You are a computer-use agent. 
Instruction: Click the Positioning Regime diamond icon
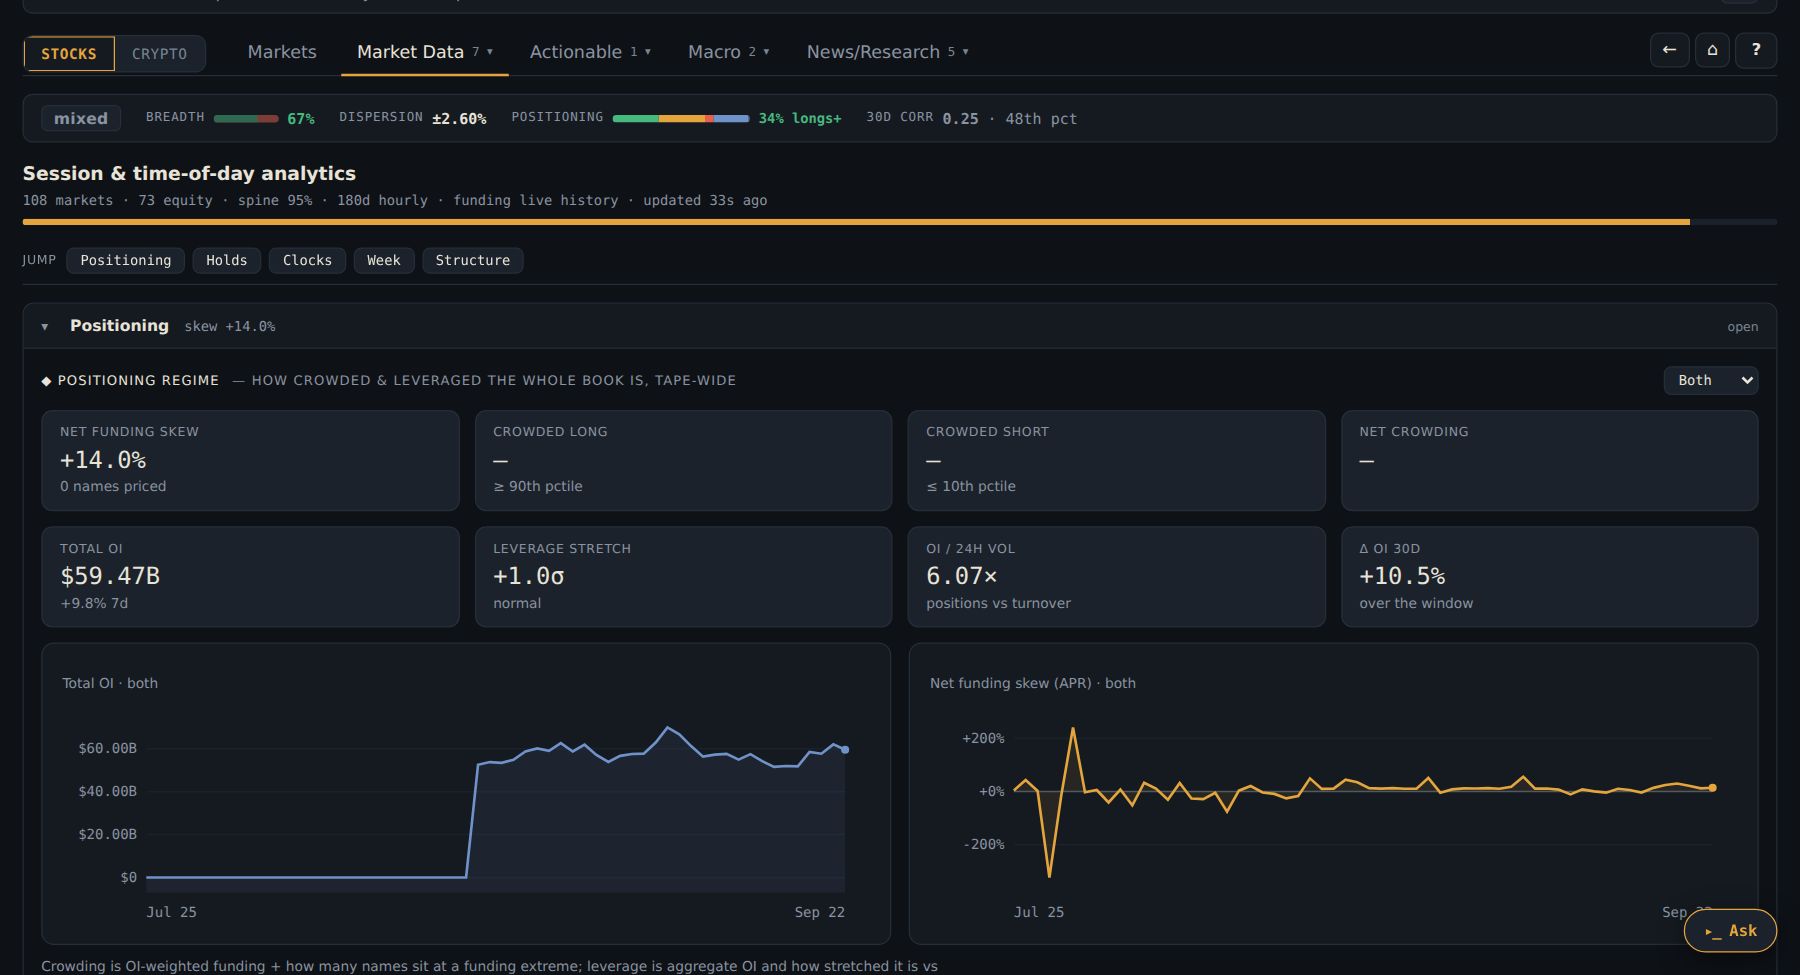[46, 381]
